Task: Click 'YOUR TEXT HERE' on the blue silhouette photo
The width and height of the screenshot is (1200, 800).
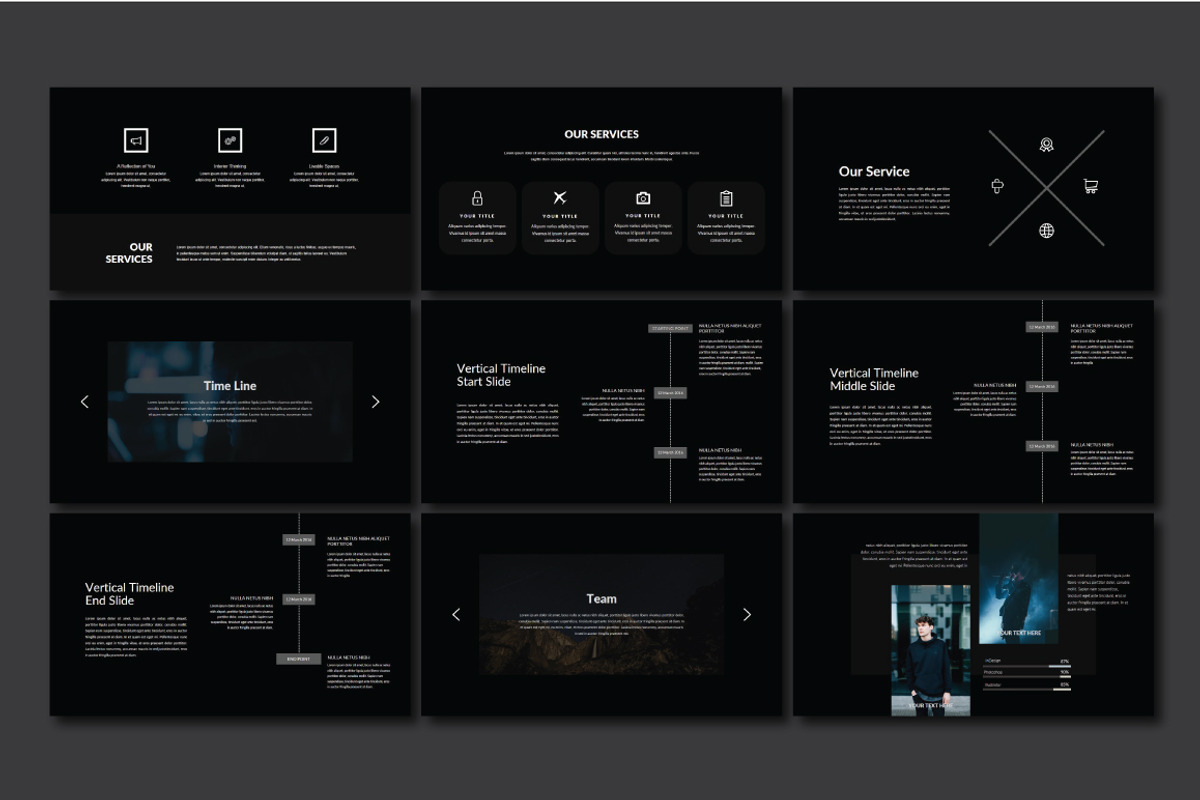Action: tap(1019, 633)
